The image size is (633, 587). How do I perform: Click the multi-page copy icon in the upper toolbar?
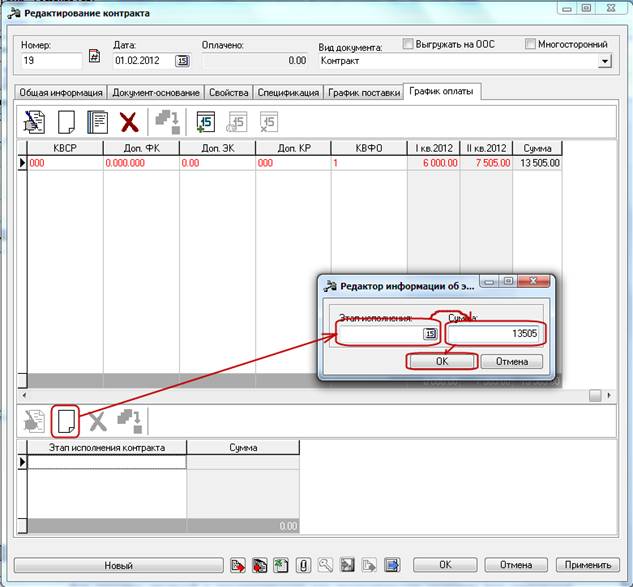97,122
